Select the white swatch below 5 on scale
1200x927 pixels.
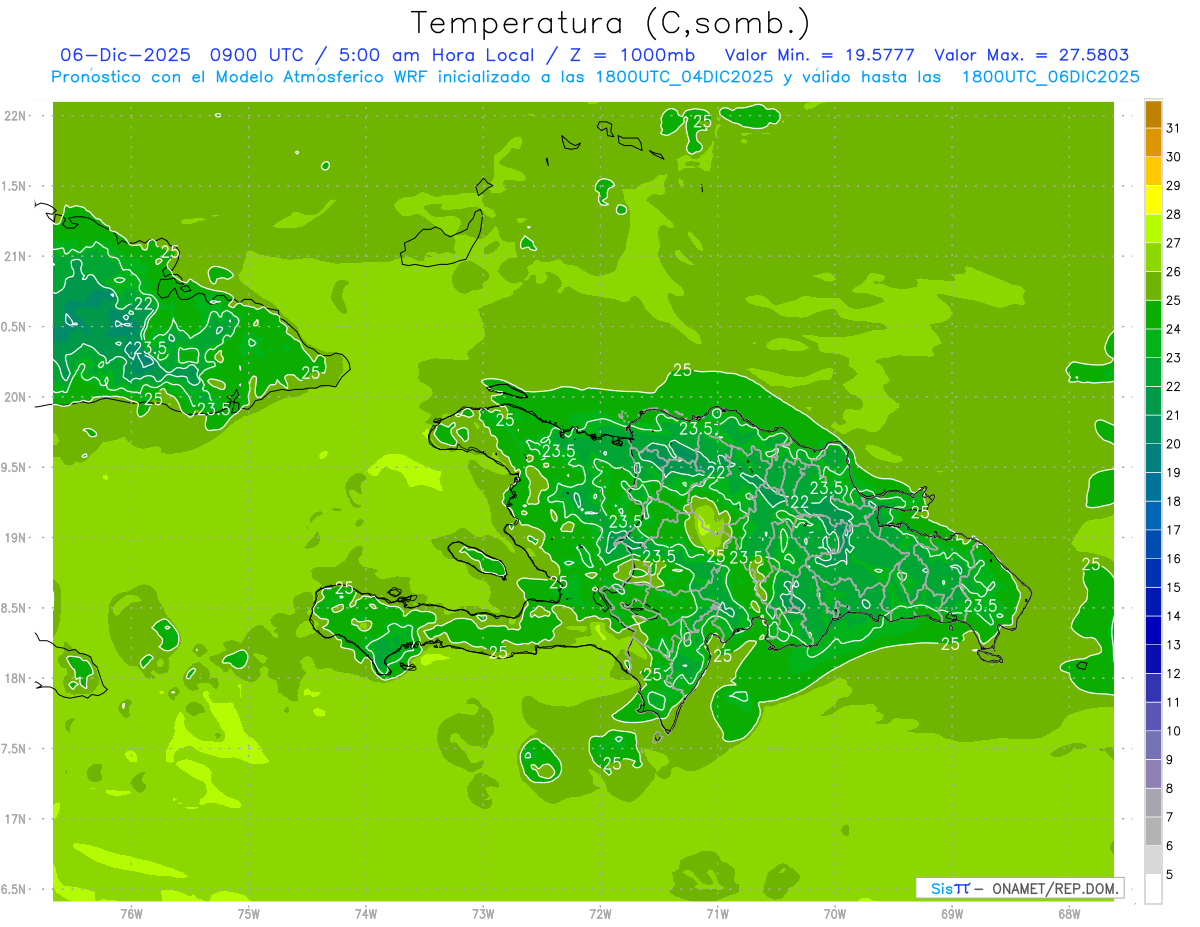[1153, 889]
